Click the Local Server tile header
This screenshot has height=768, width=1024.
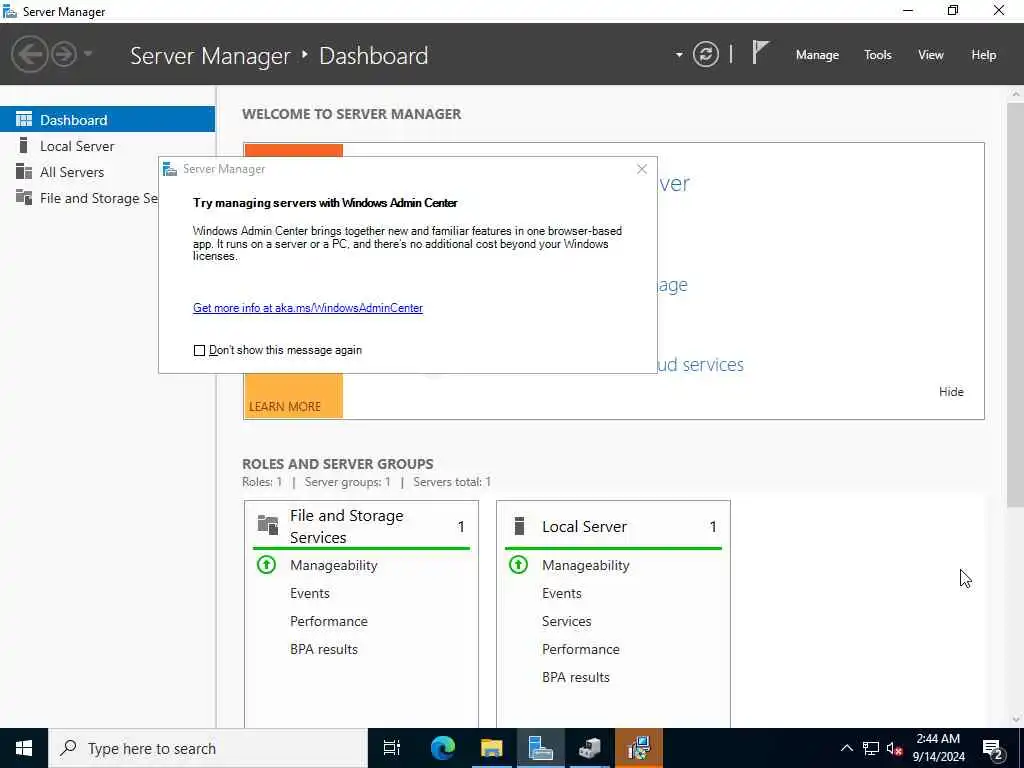click(x=613, y=526)
